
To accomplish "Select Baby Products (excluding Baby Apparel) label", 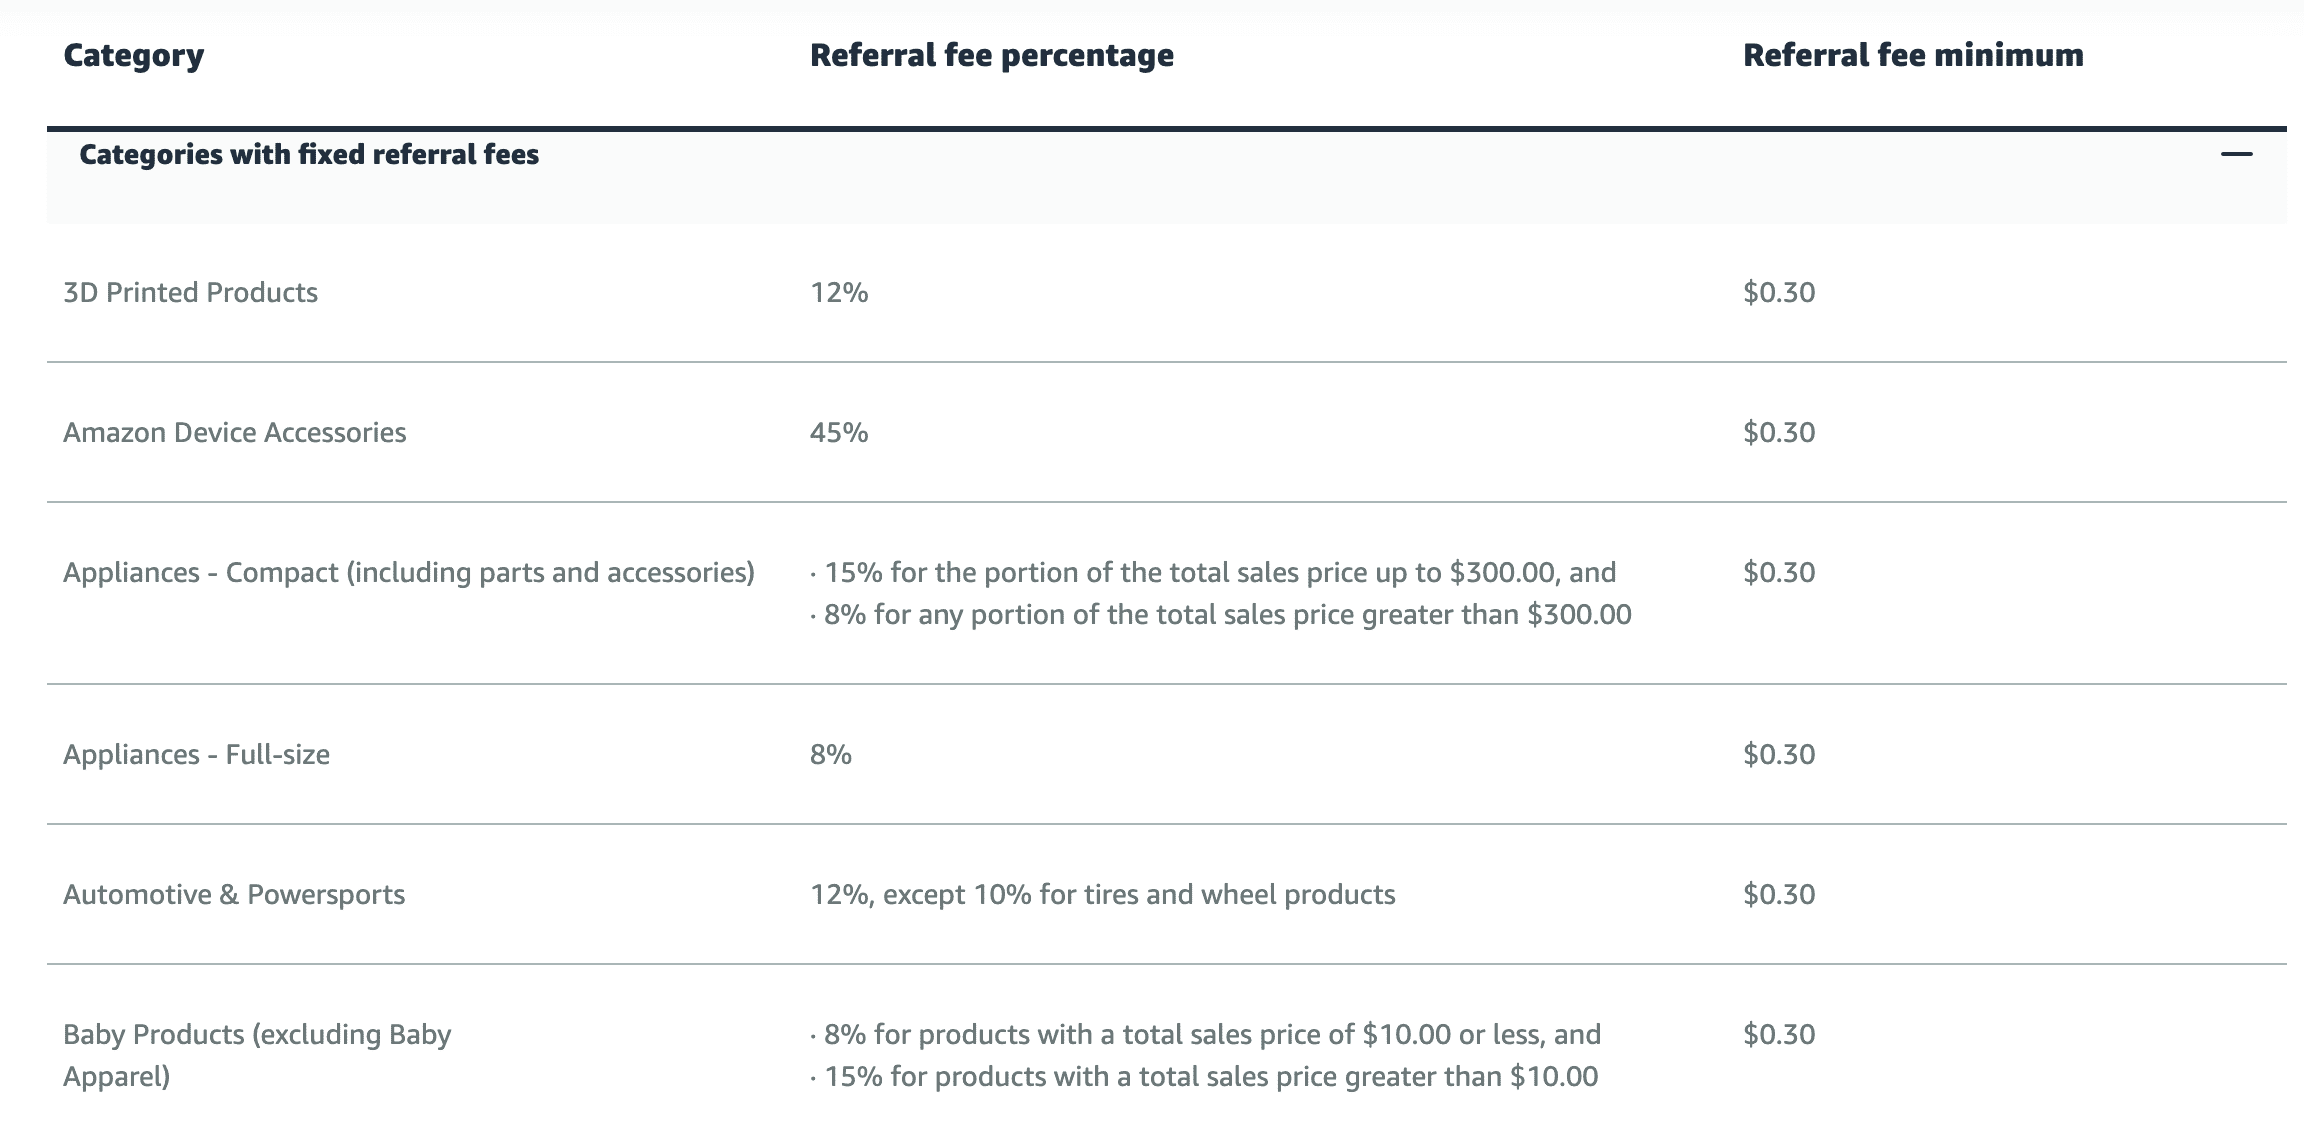I will [x=257, y=1055].
